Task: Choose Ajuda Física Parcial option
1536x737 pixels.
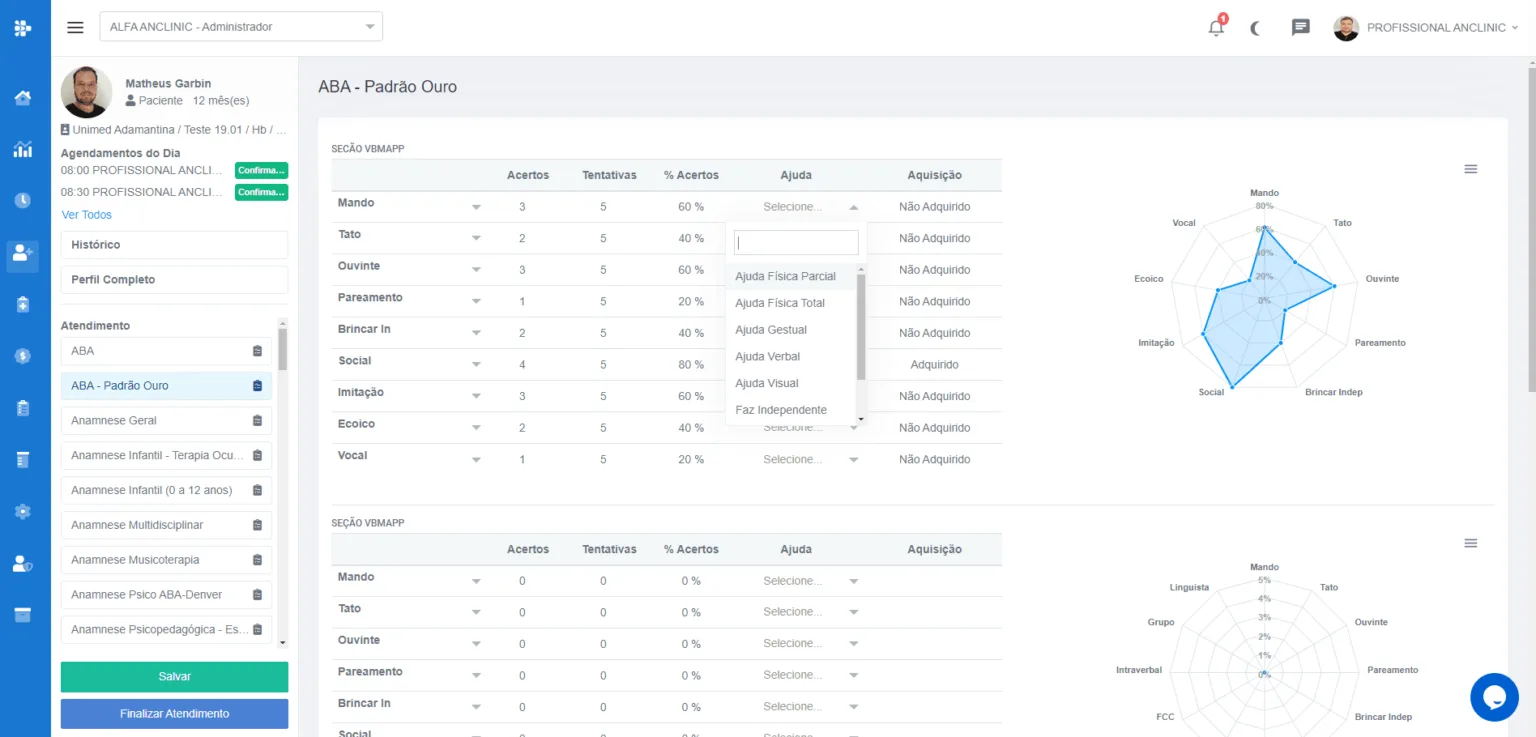Action: pos(791,276)
